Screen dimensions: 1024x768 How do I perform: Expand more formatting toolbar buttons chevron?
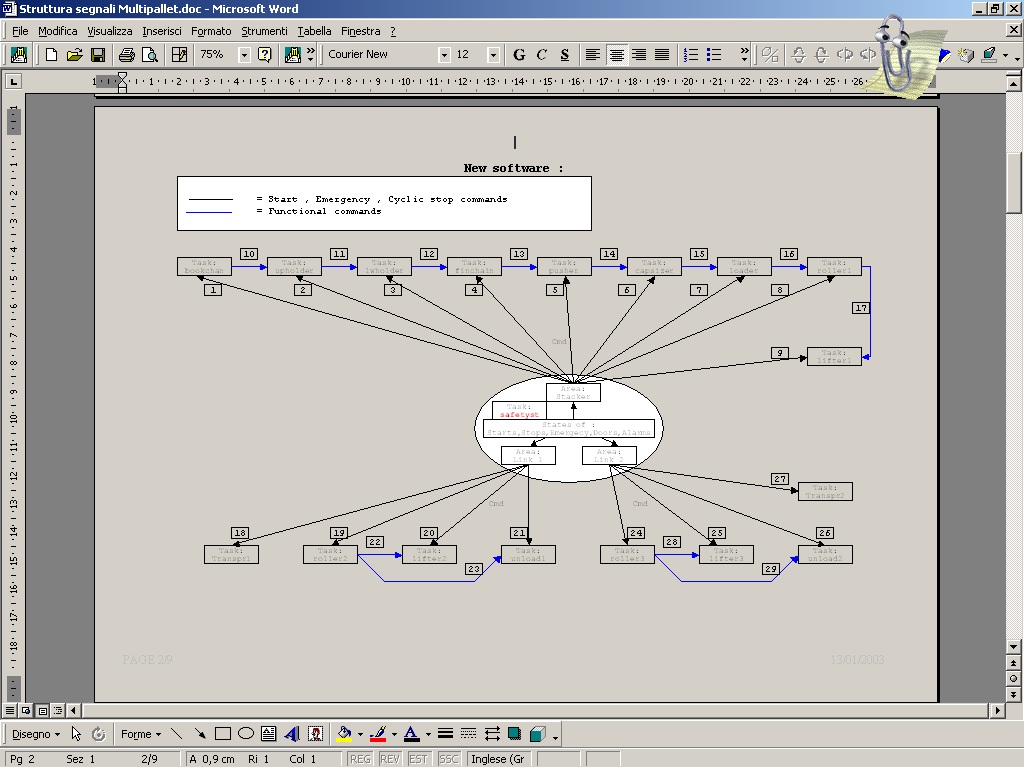pyautogui.click(x=744, y=55)
